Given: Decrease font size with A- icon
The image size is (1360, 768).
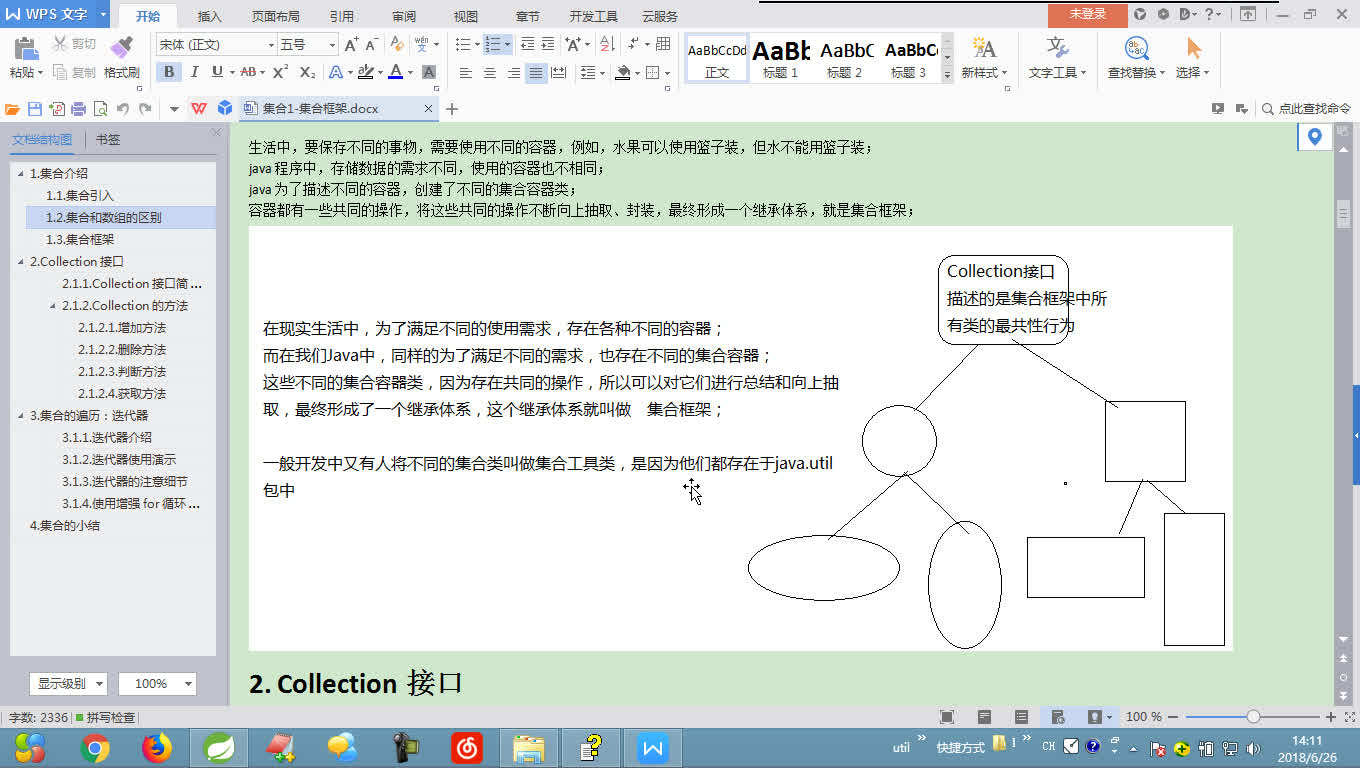Looking at the screenshot, I should (x=372, y=45).
